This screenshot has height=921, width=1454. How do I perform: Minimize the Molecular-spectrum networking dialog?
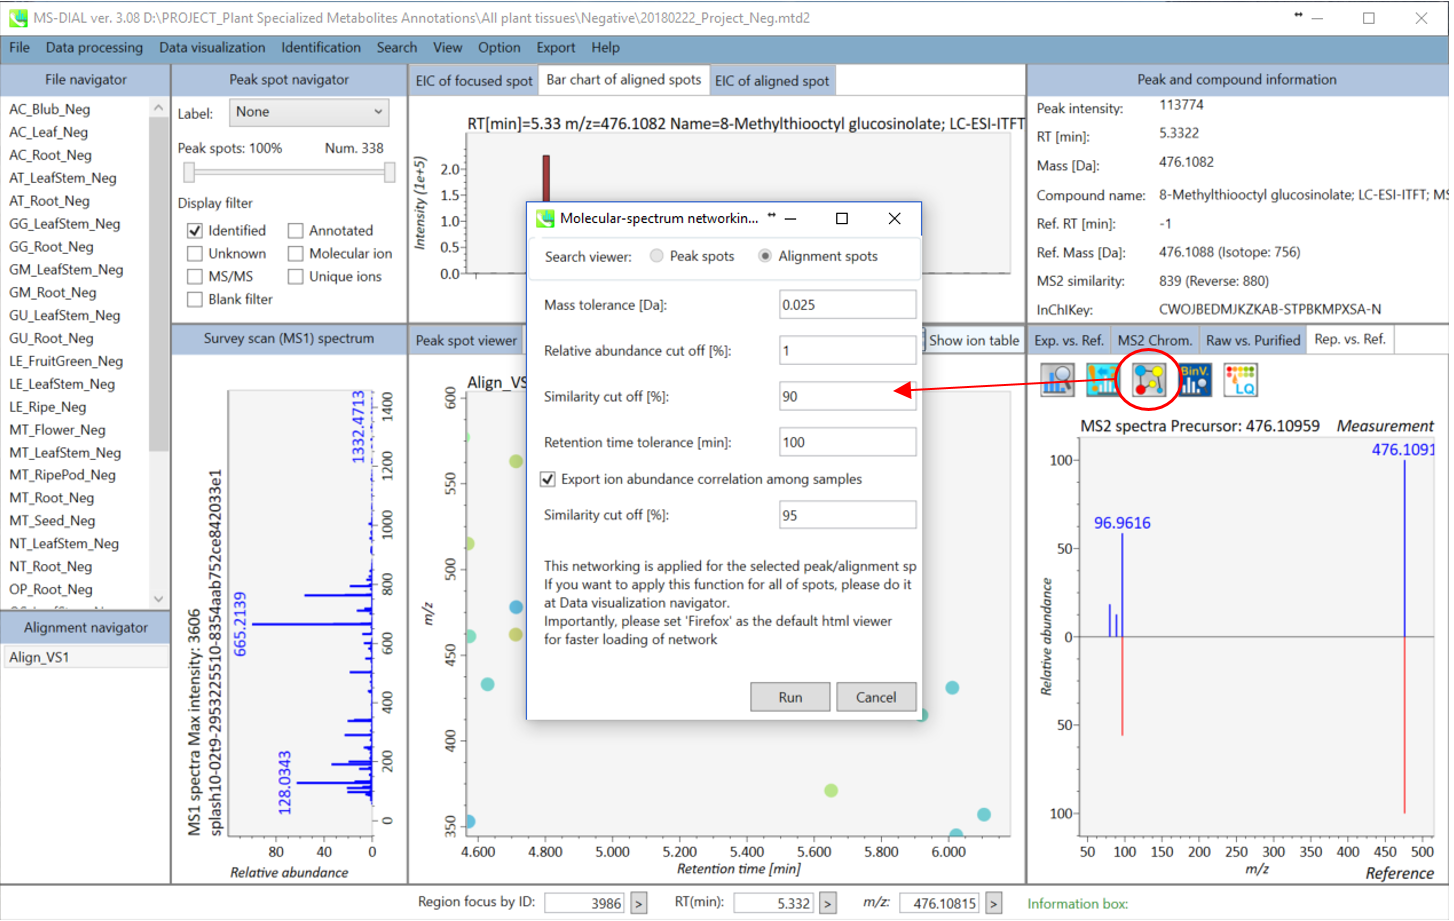[x=791, y=218]
